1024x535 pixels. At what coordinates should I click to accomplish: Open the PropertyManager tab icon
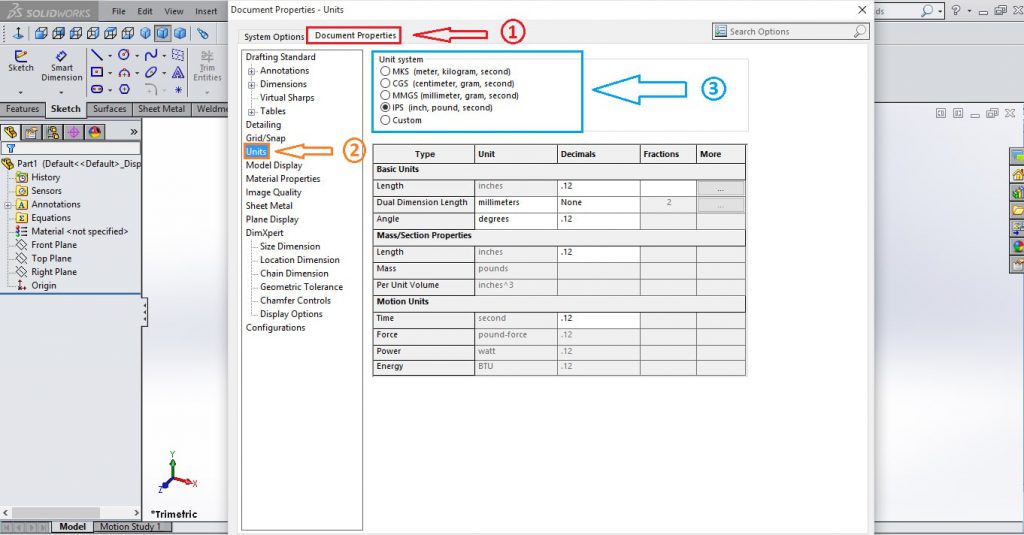click(31, 133)
